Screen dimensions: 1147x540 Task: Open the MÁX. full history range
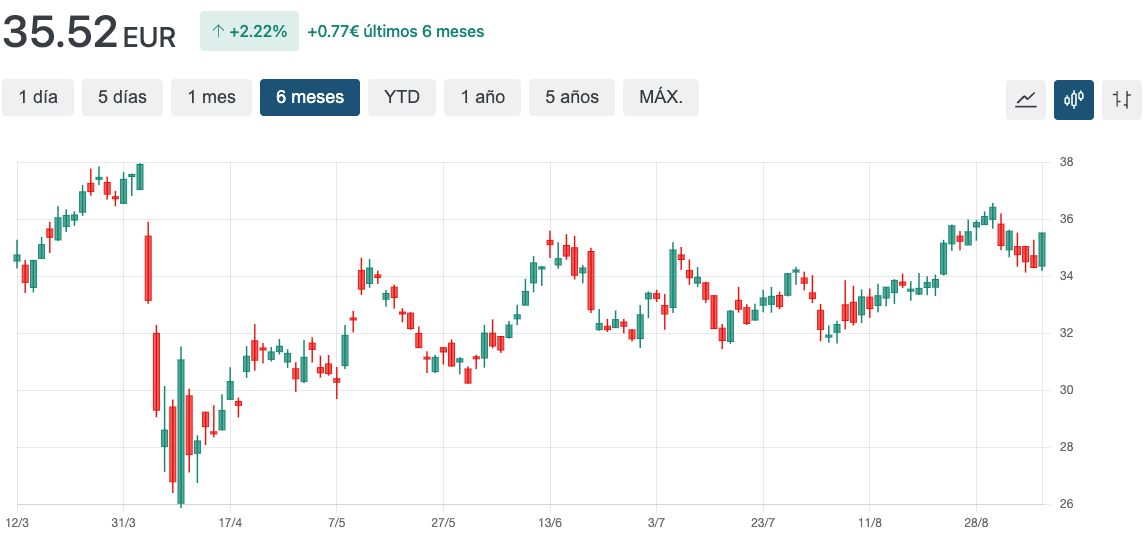[x=661, y=97]
